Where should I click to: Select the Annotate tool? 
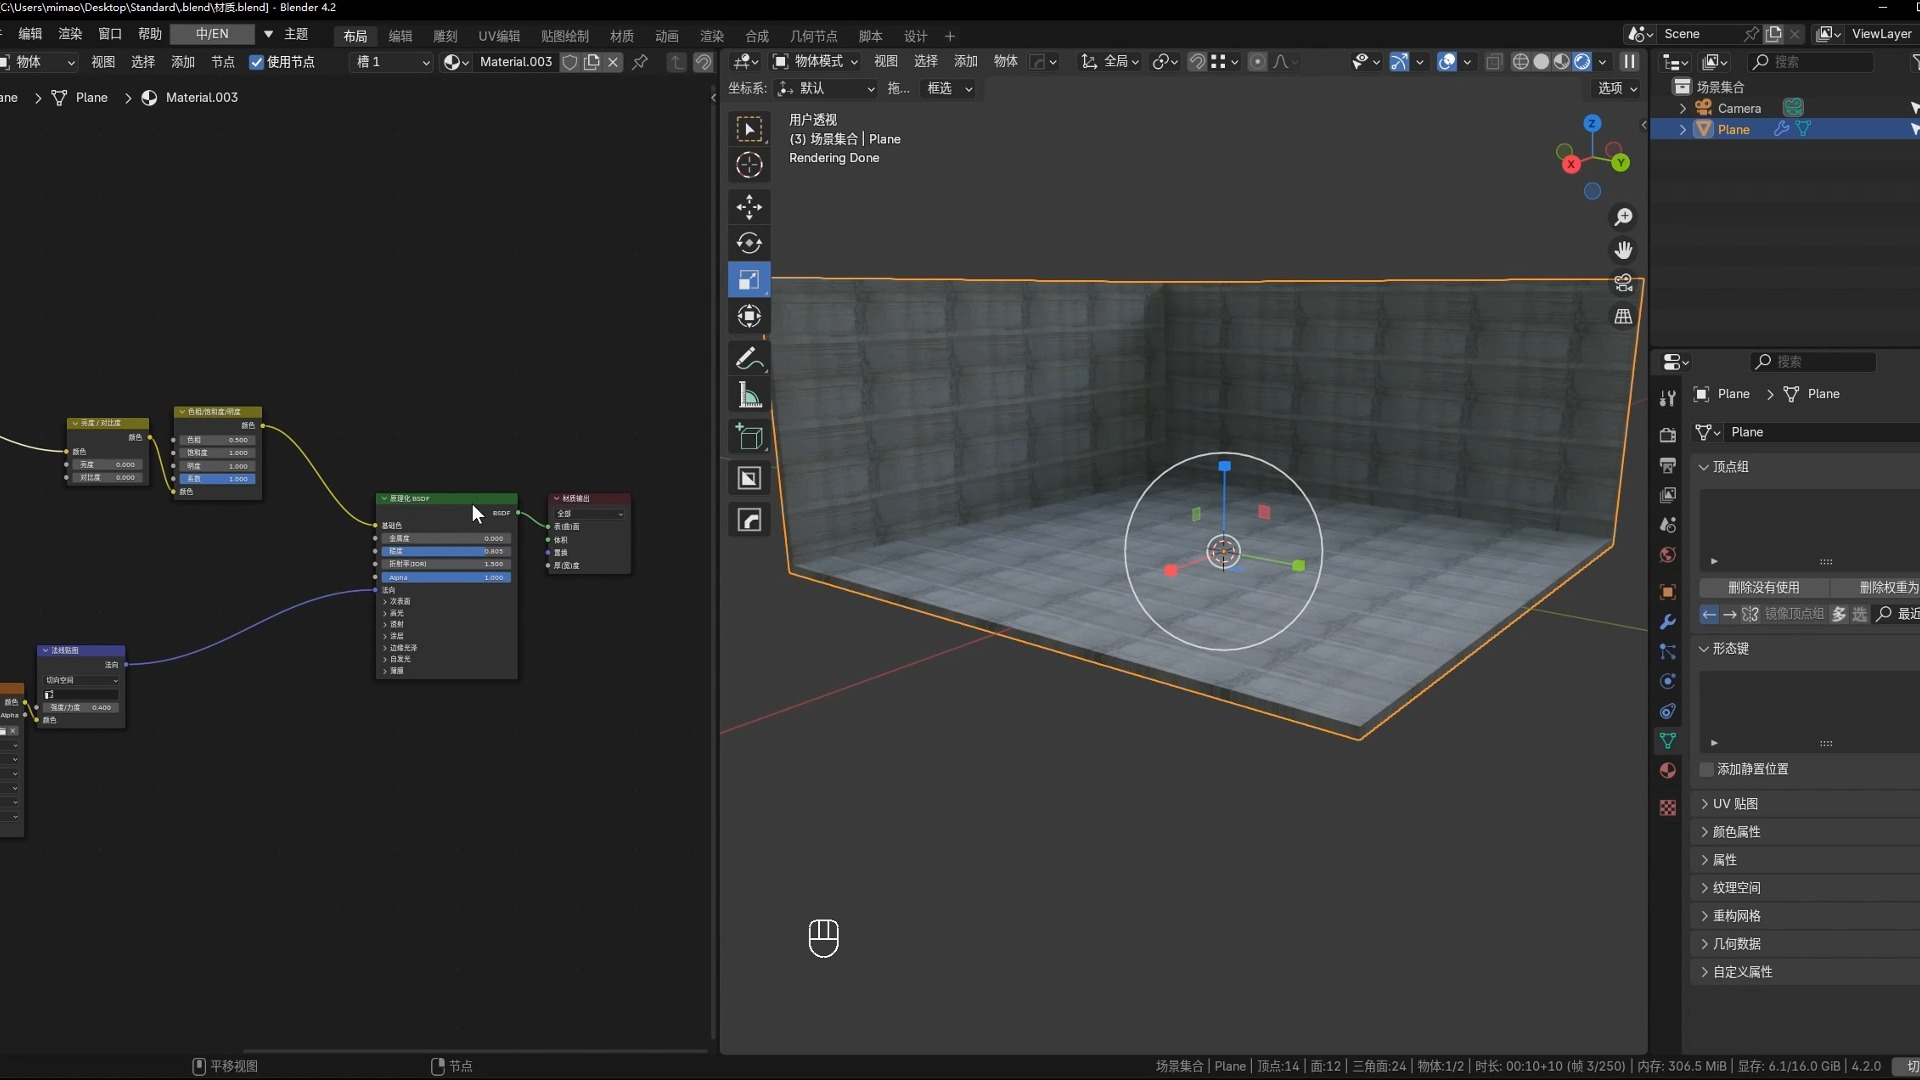tap(749, 358)
